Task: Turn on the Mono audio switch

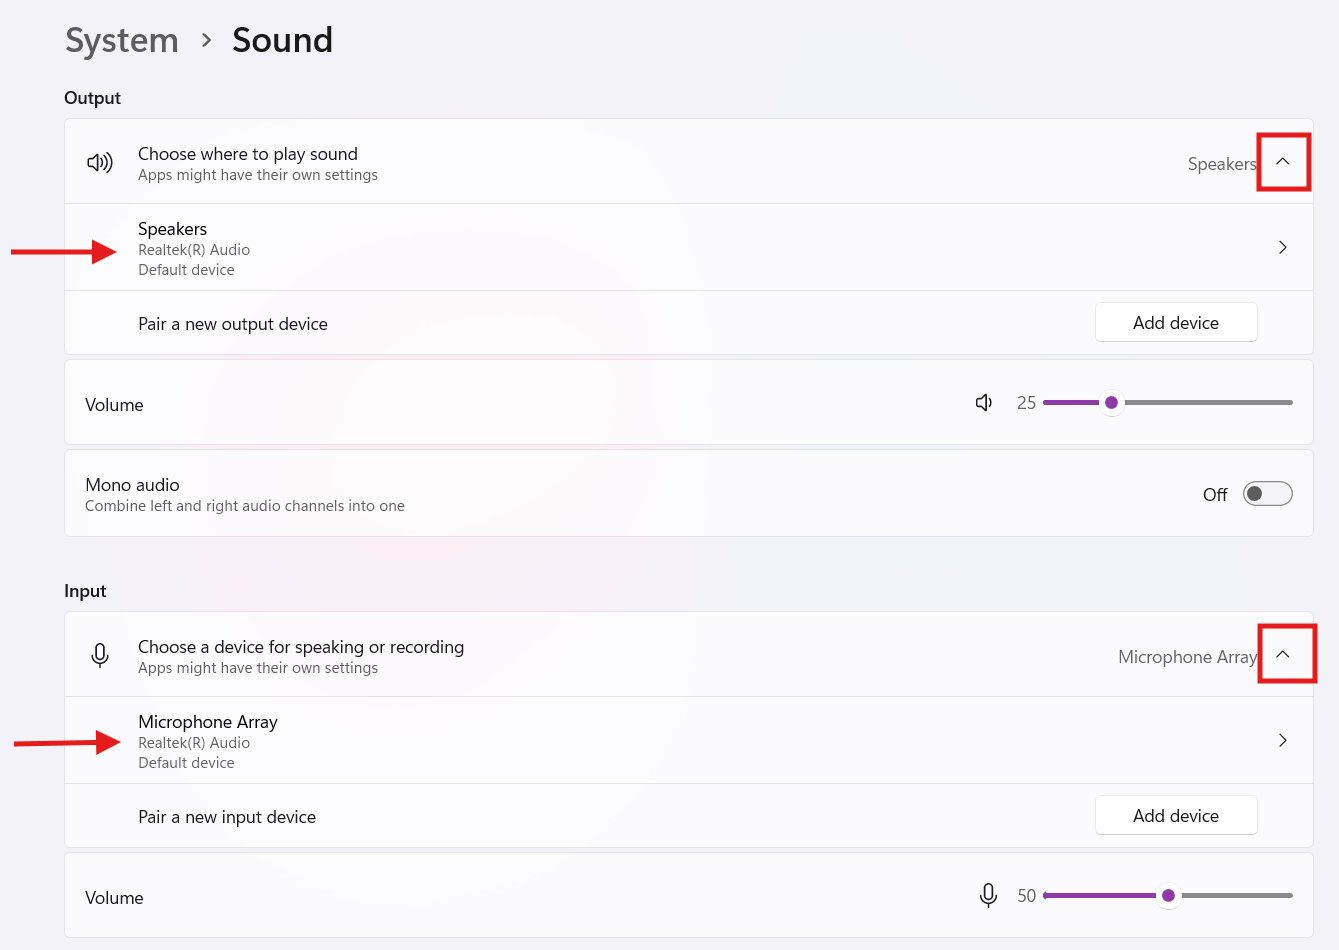Action: click(x=1267, y=494)
